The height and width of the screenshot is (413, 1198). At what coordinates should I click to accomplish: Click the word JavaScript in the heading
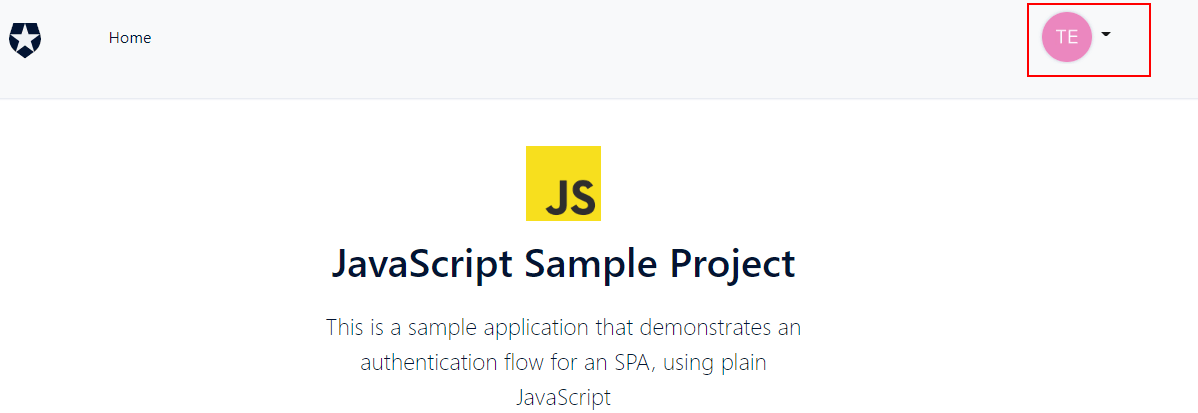(x=423, y=264)
